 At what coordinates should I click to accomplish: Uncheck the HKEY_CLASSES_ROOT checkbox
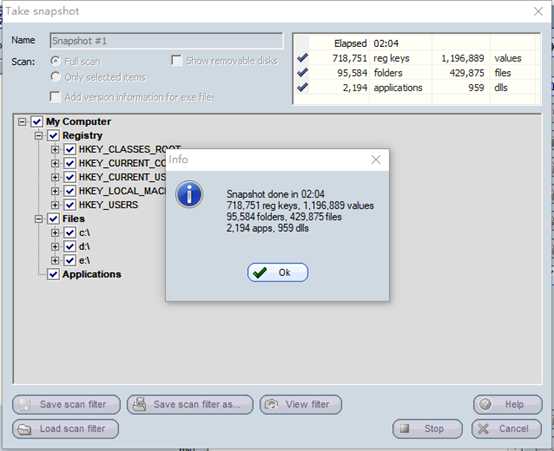[x=70, y=149]
